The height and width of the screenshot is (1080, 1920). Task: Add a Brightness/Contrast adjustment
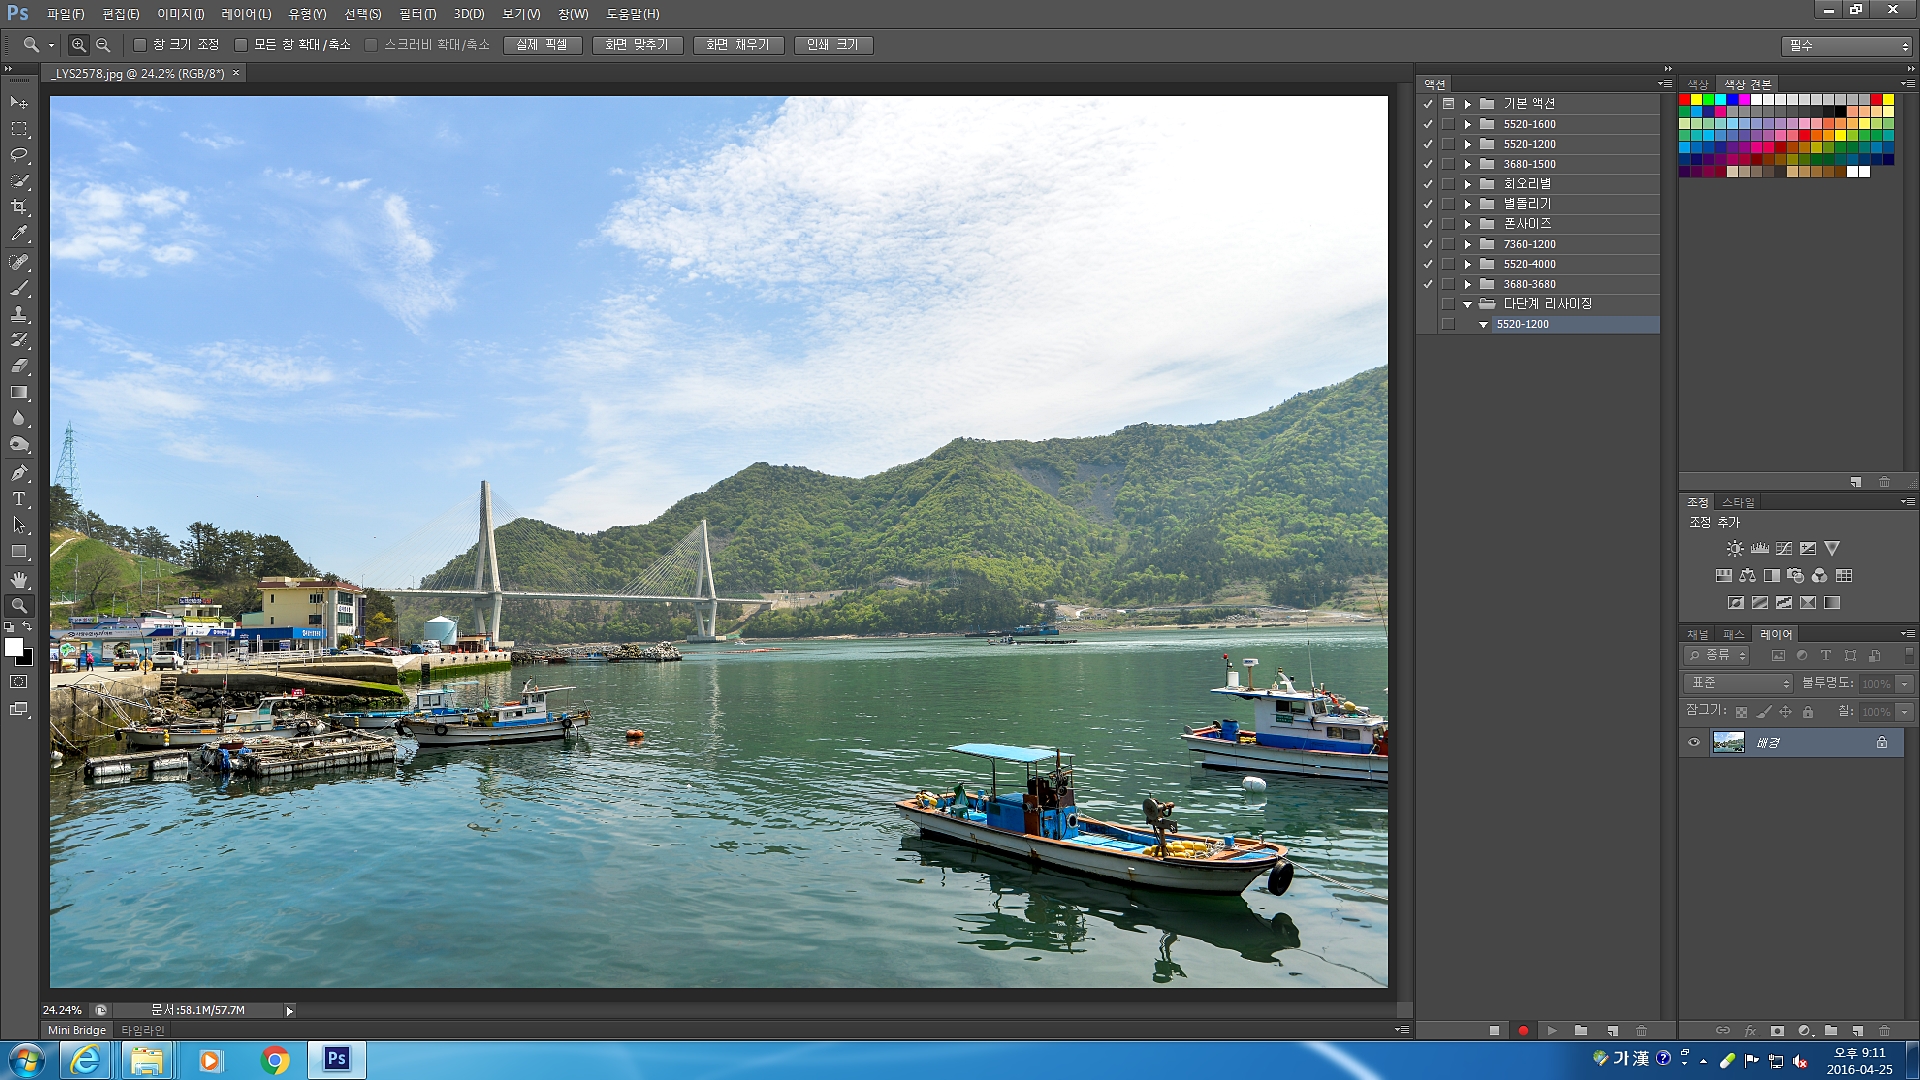(x=1735, y=549)
